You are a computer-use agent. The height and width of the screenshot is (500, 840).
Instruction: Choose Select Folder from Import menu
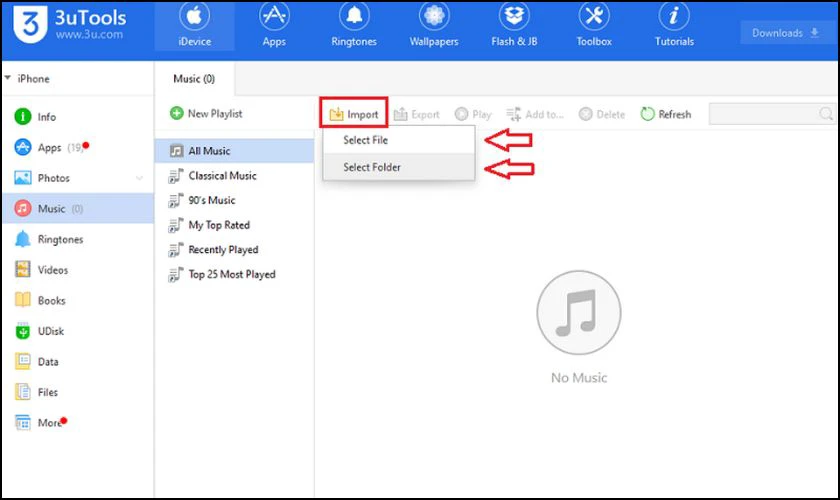[372, 167]
